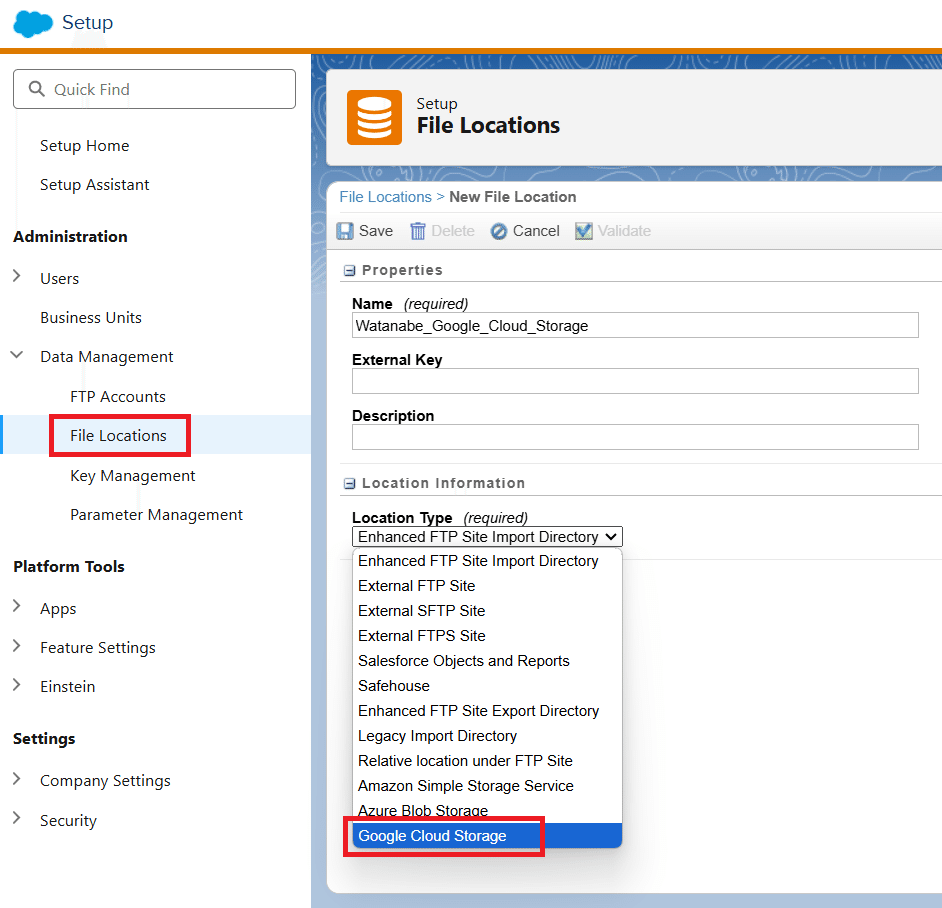Click the Salesforce cloud logo
This screenshot has height=908, width=942.
33,23
